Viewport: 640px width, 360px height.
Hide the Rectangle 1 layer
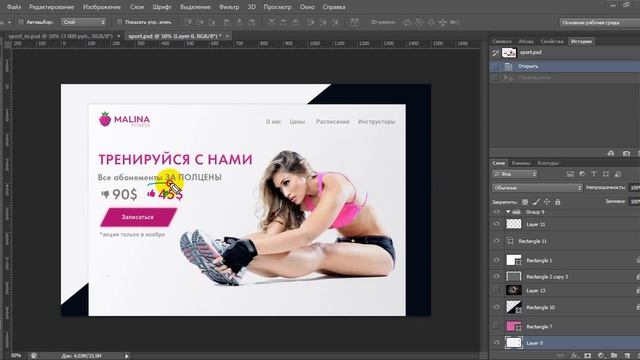pos(496,260)
